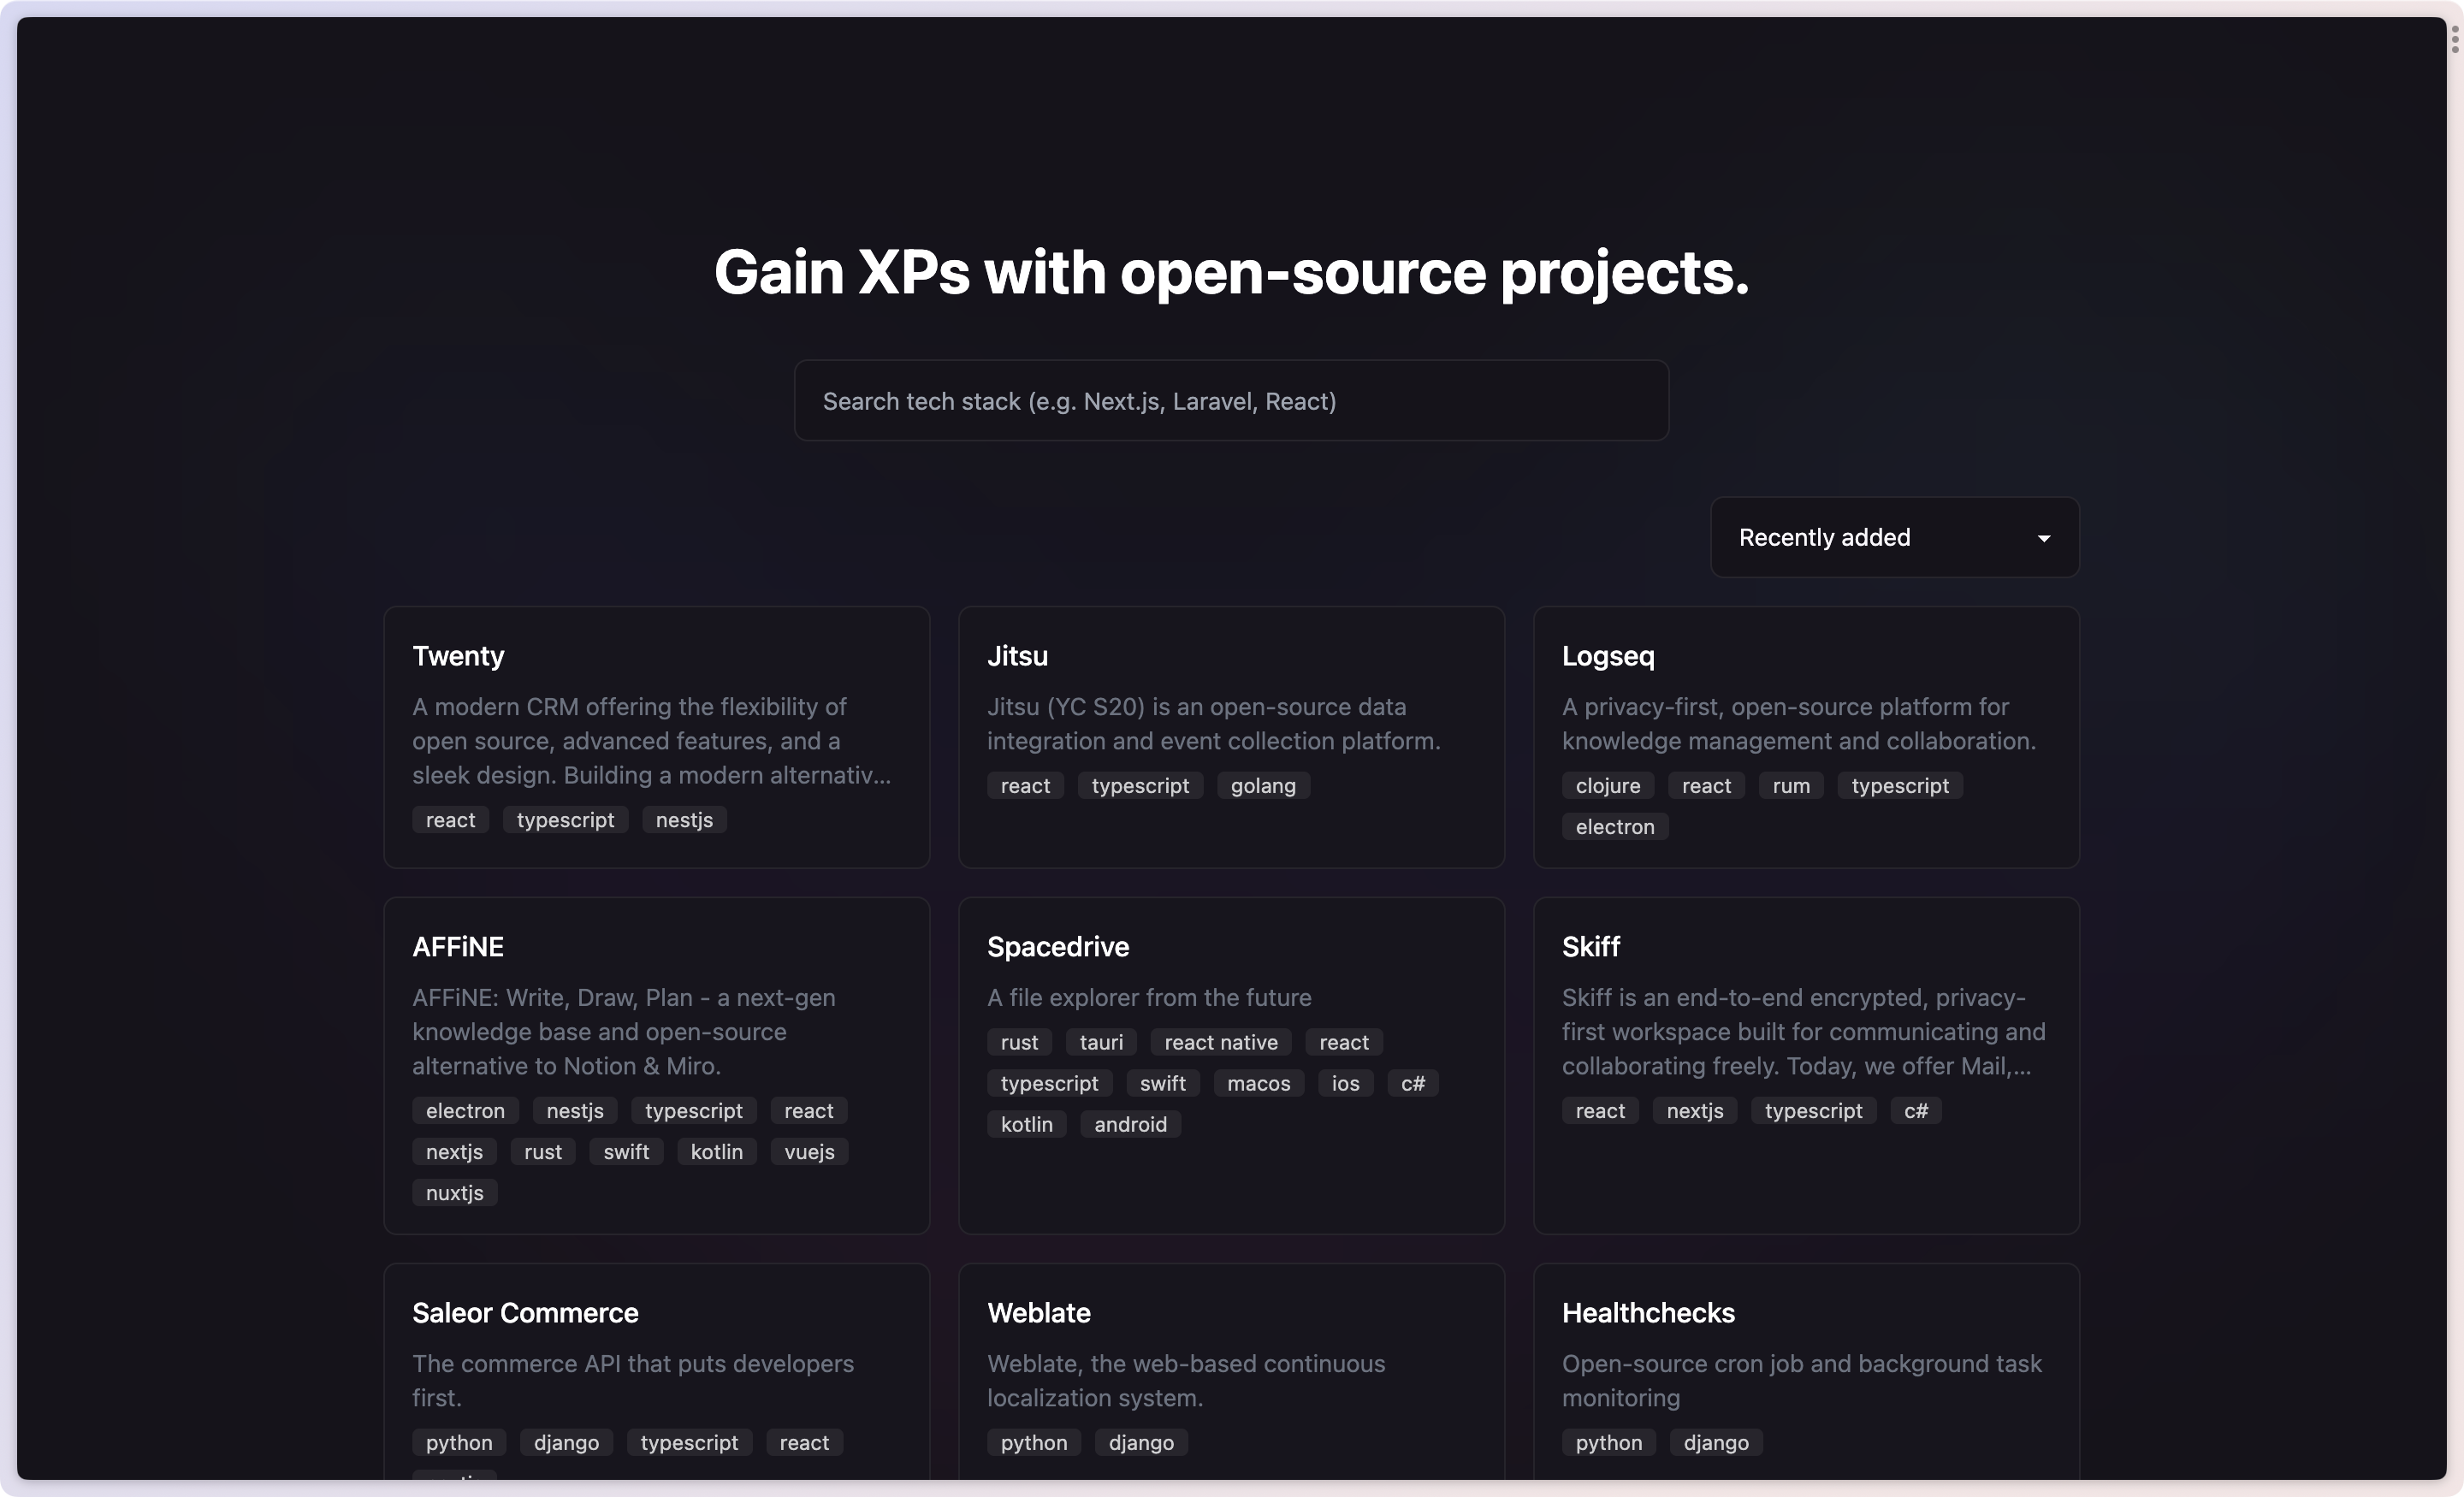Open the Spacedrive project card title
This screenshot has height=1497, width=2464.
pyautogui.click(x=1058, y=947)
